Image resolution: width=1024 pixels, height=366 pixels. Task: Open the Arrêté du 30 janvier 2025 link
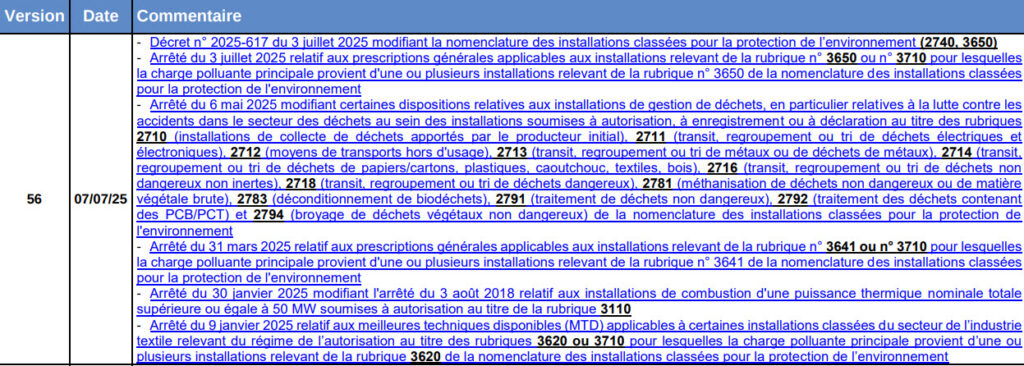tap(579, 301)
